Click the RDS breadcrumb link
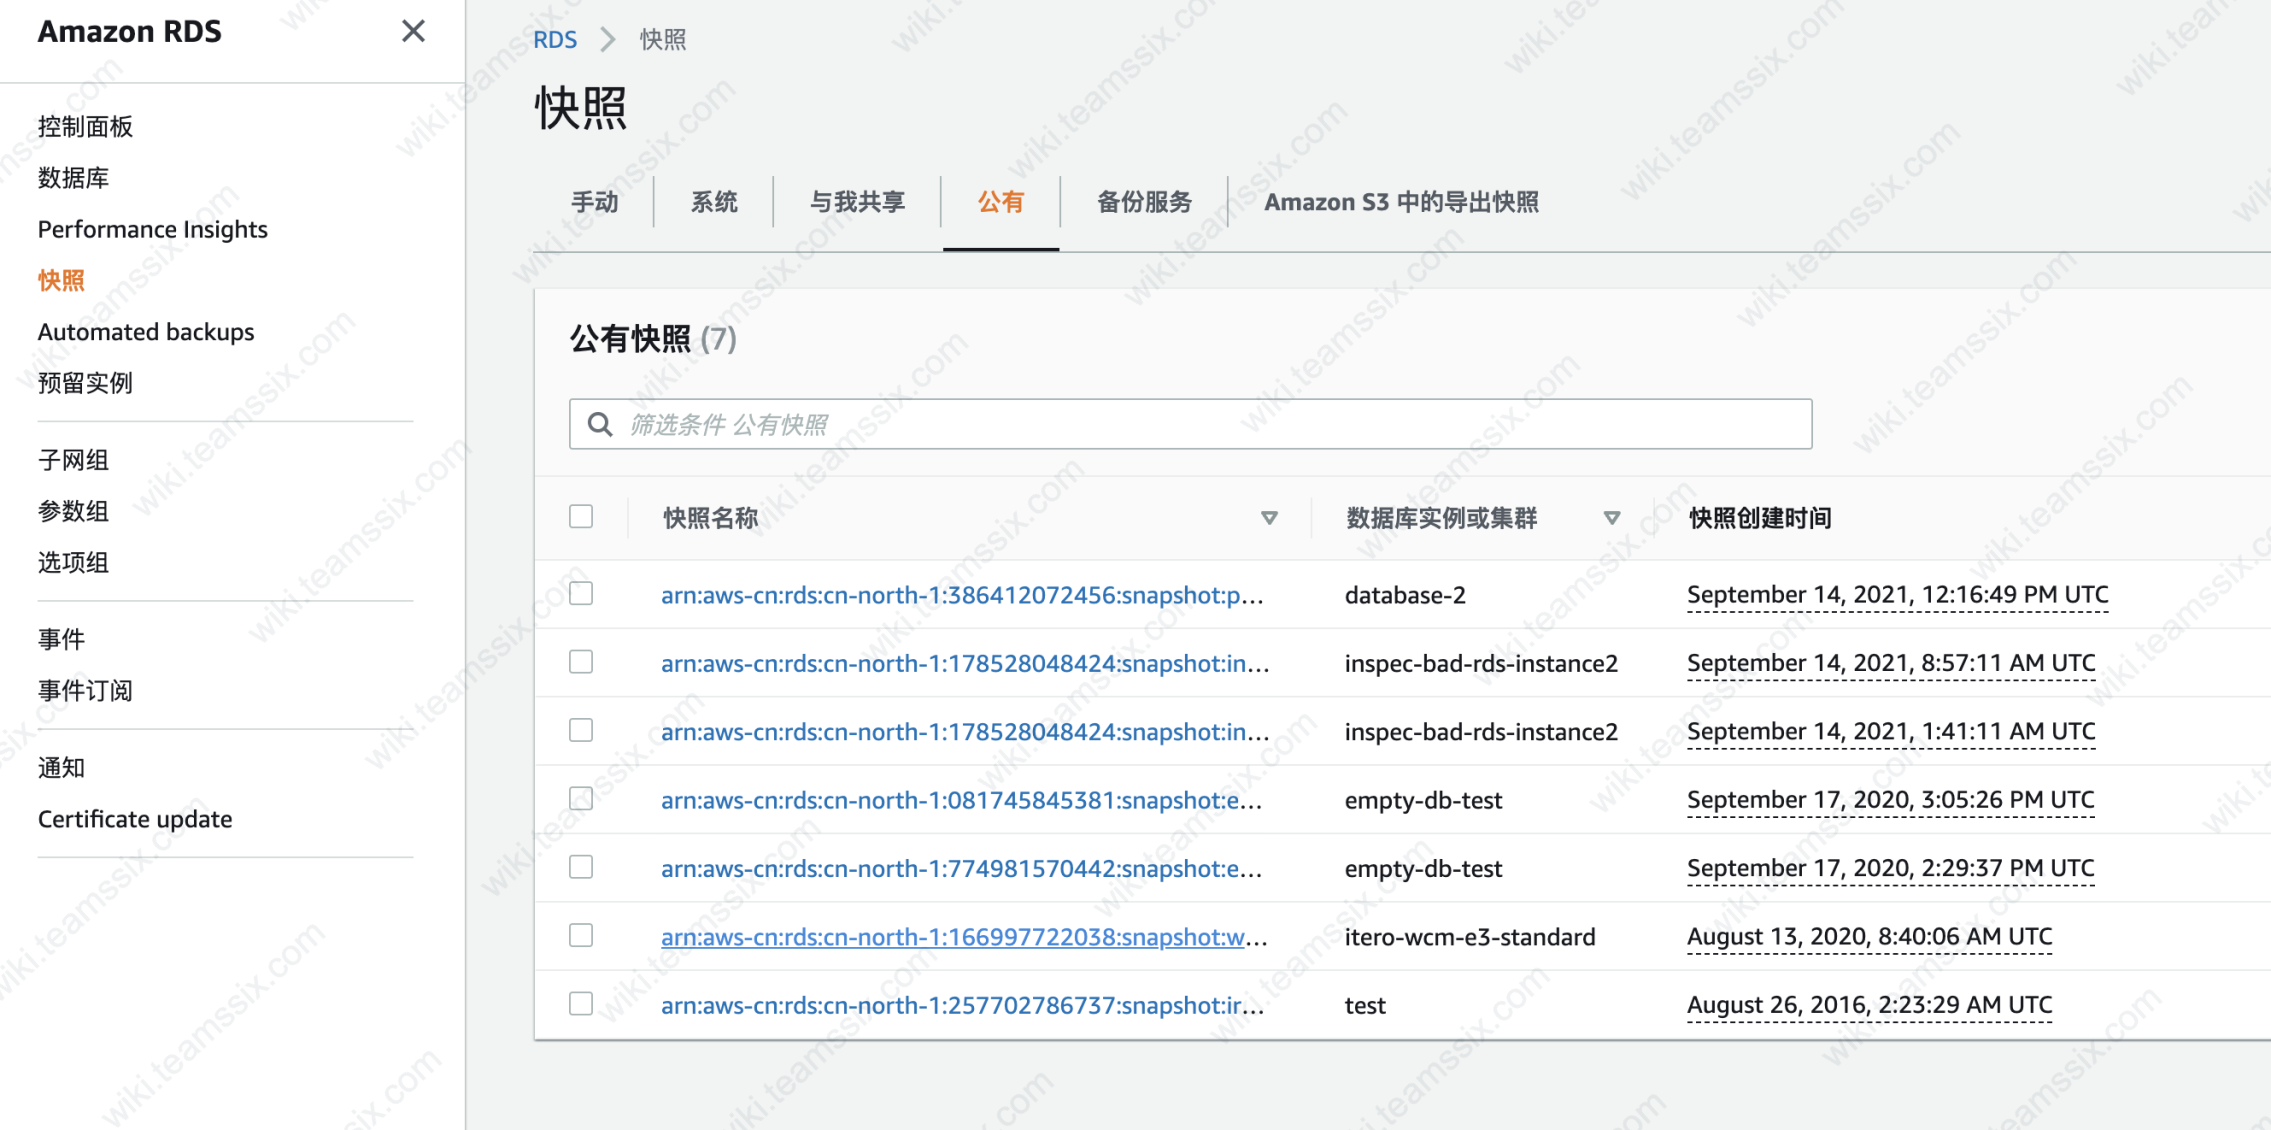 pos(555,40)
